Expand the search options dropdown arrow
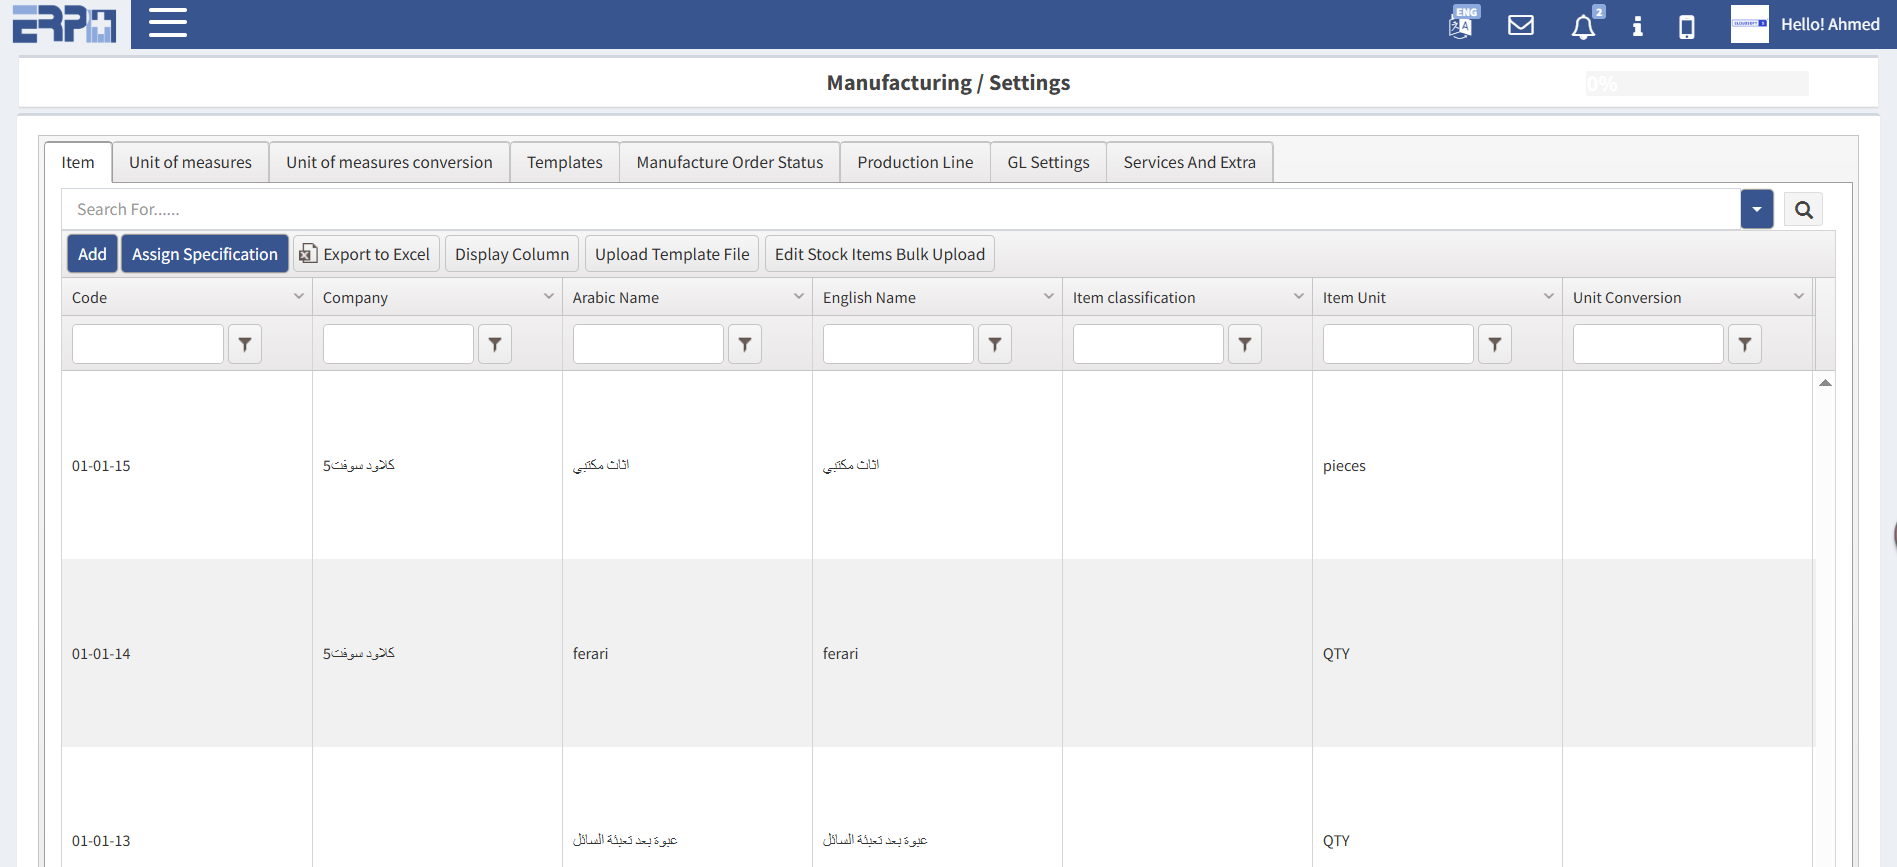 tap(1756, 210)
